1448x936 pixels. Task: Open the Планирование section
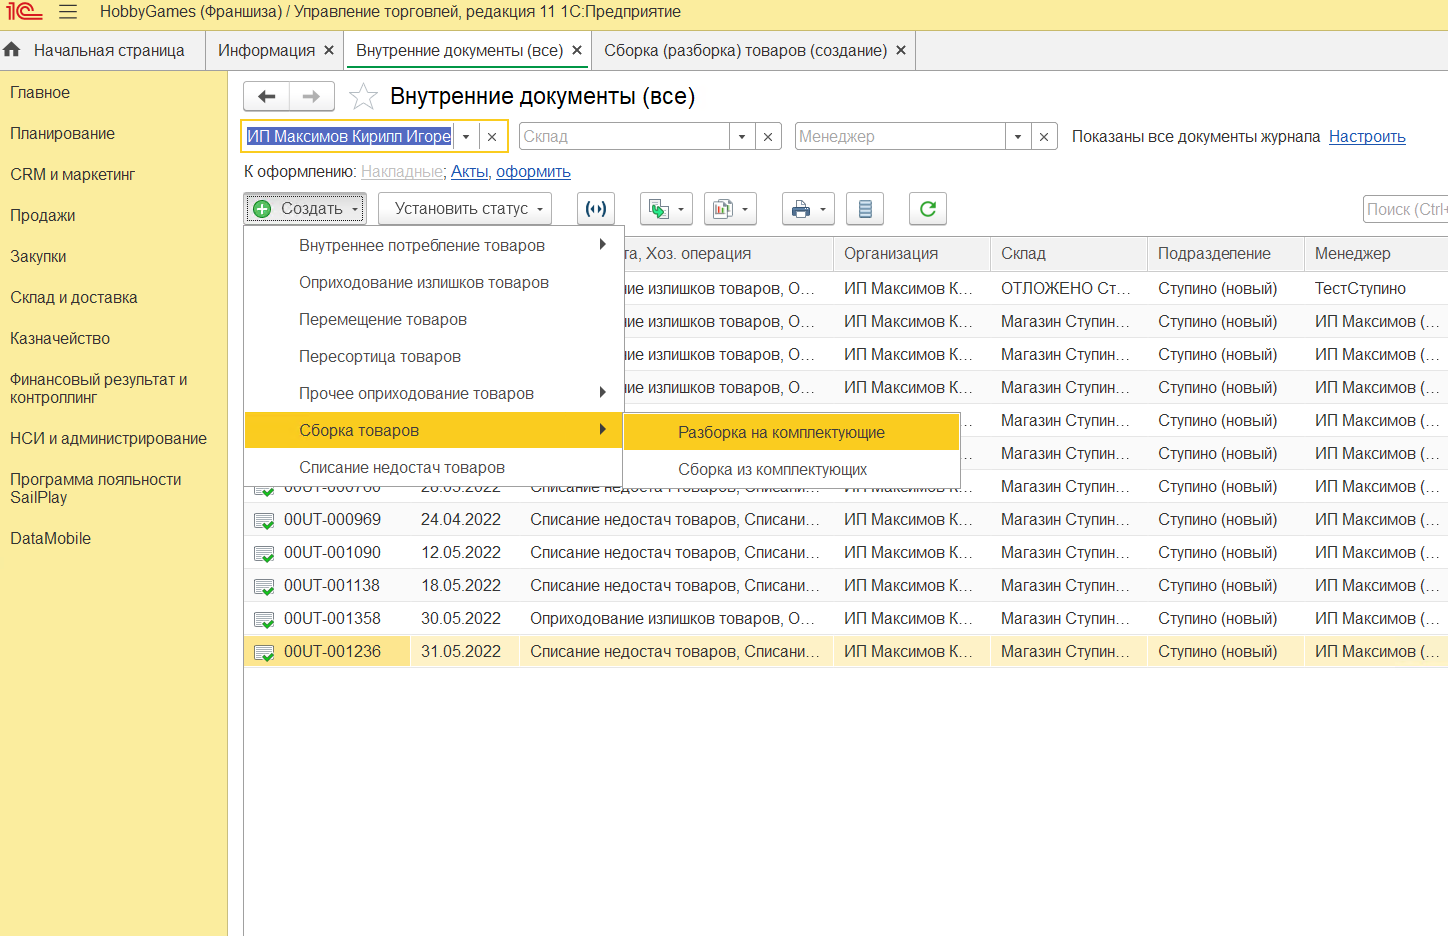pyautogui.click(x=62, y=133)
